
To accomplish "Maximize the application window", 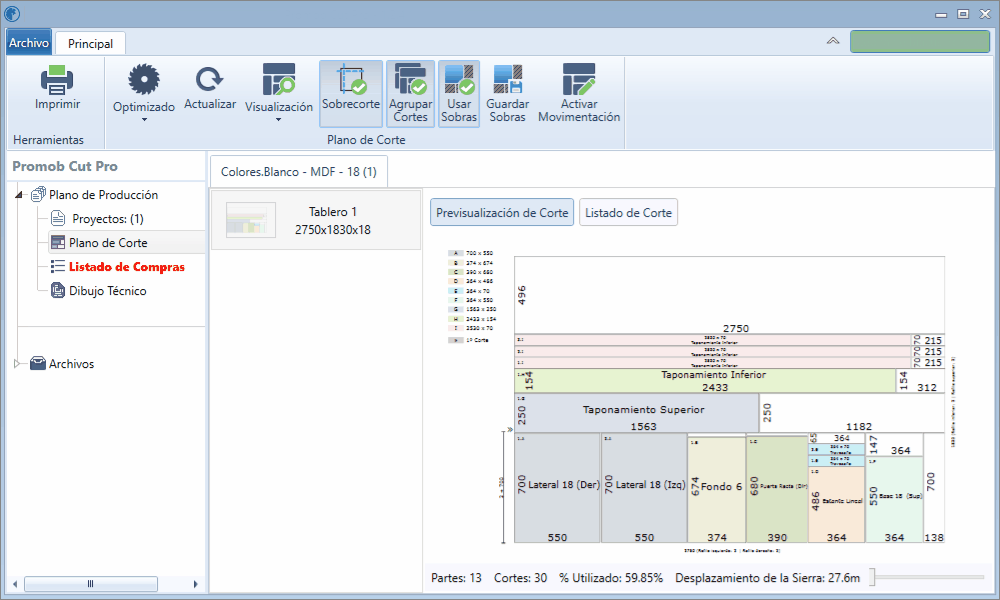I will pyautogui.click(x=963, y=13).
